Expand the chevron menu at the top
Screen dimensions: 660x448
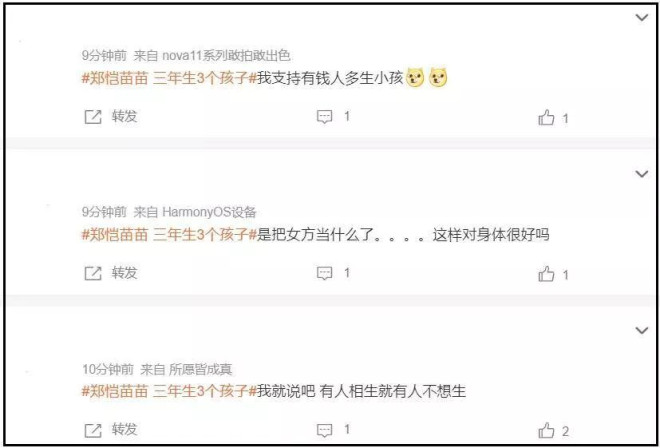click(641, 17)
